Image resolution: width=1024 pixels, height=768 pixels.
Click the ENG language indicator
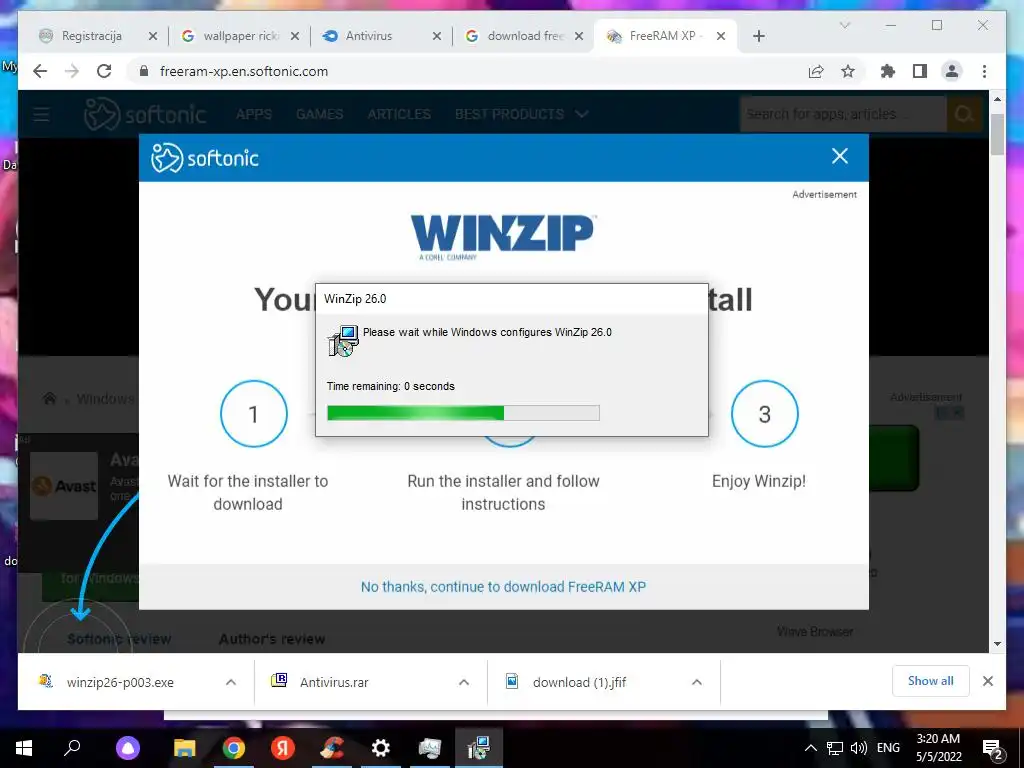tap(888, 748)
